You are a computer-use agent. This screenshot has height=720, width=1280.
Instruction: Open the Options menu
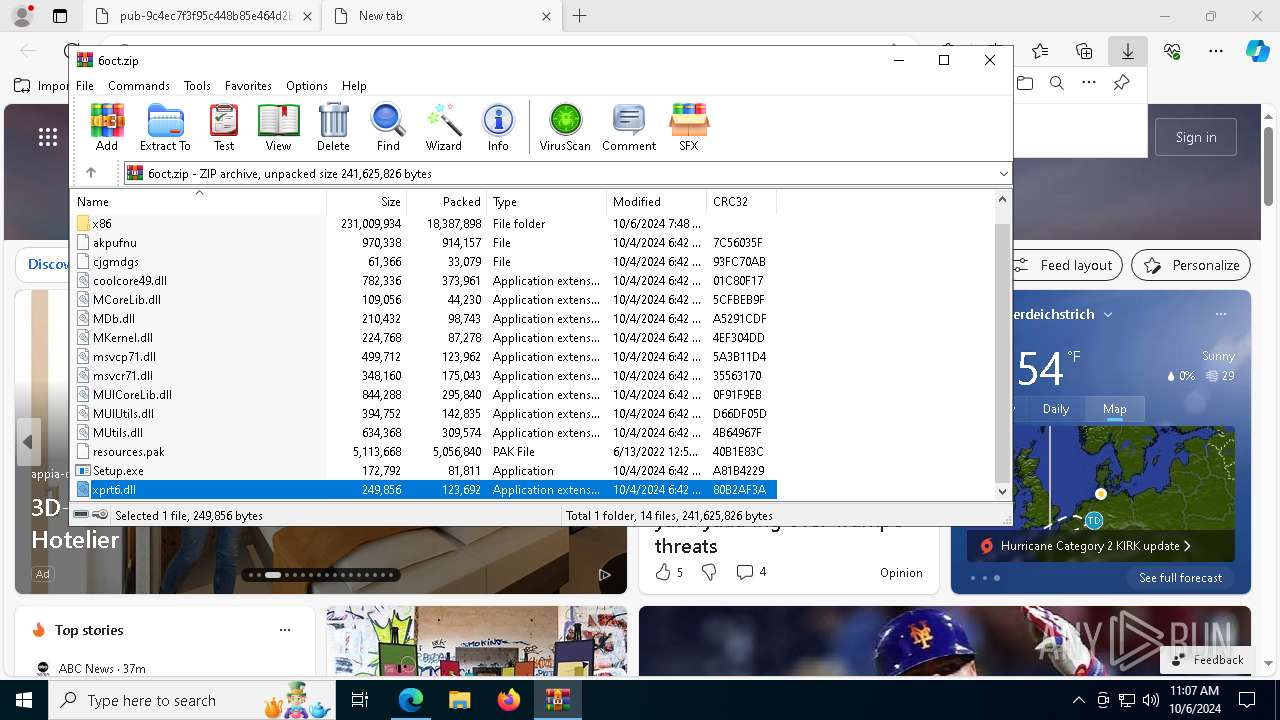pos(307,86)
